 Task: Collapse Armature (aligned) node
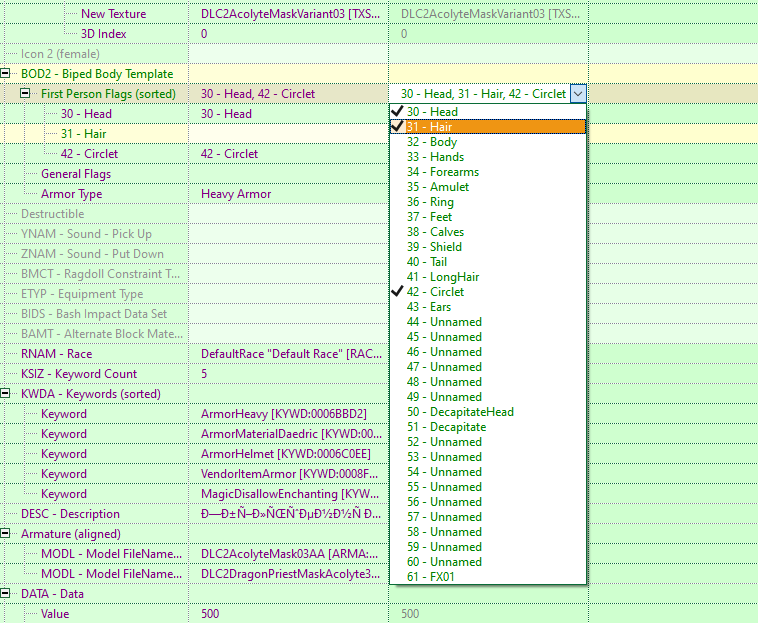(x=5, y=533)
